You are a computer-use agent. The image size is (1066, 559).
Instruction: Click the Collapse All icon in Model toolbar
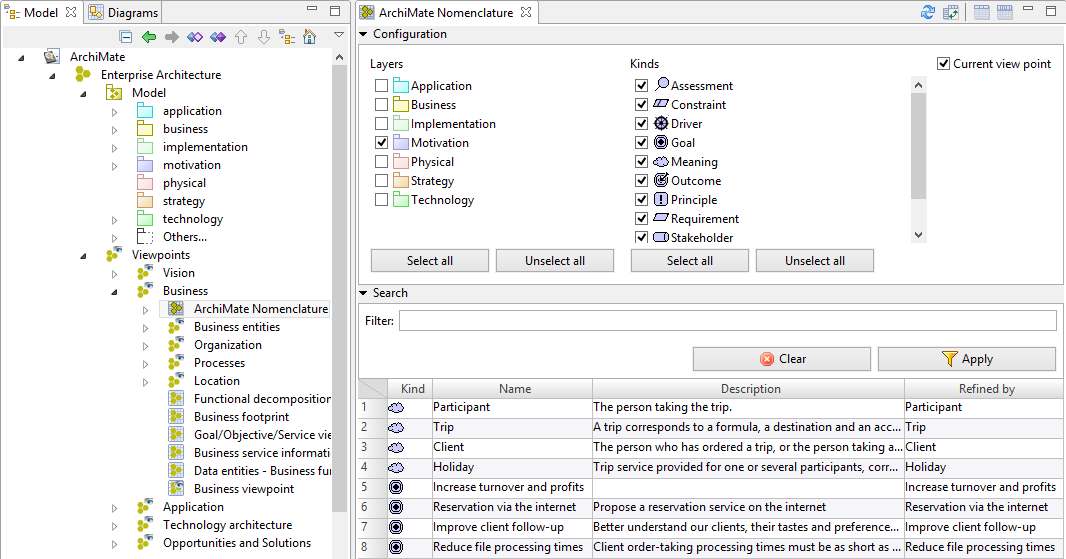click(126, 37)
